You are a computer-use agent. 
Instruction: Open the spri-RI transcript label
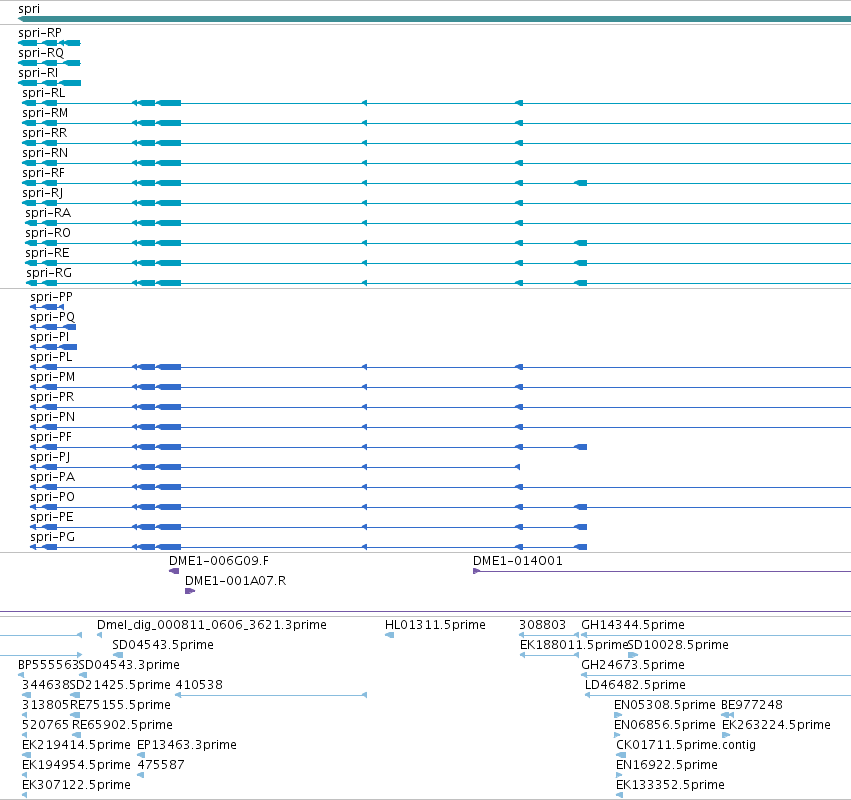coord(38,73)
